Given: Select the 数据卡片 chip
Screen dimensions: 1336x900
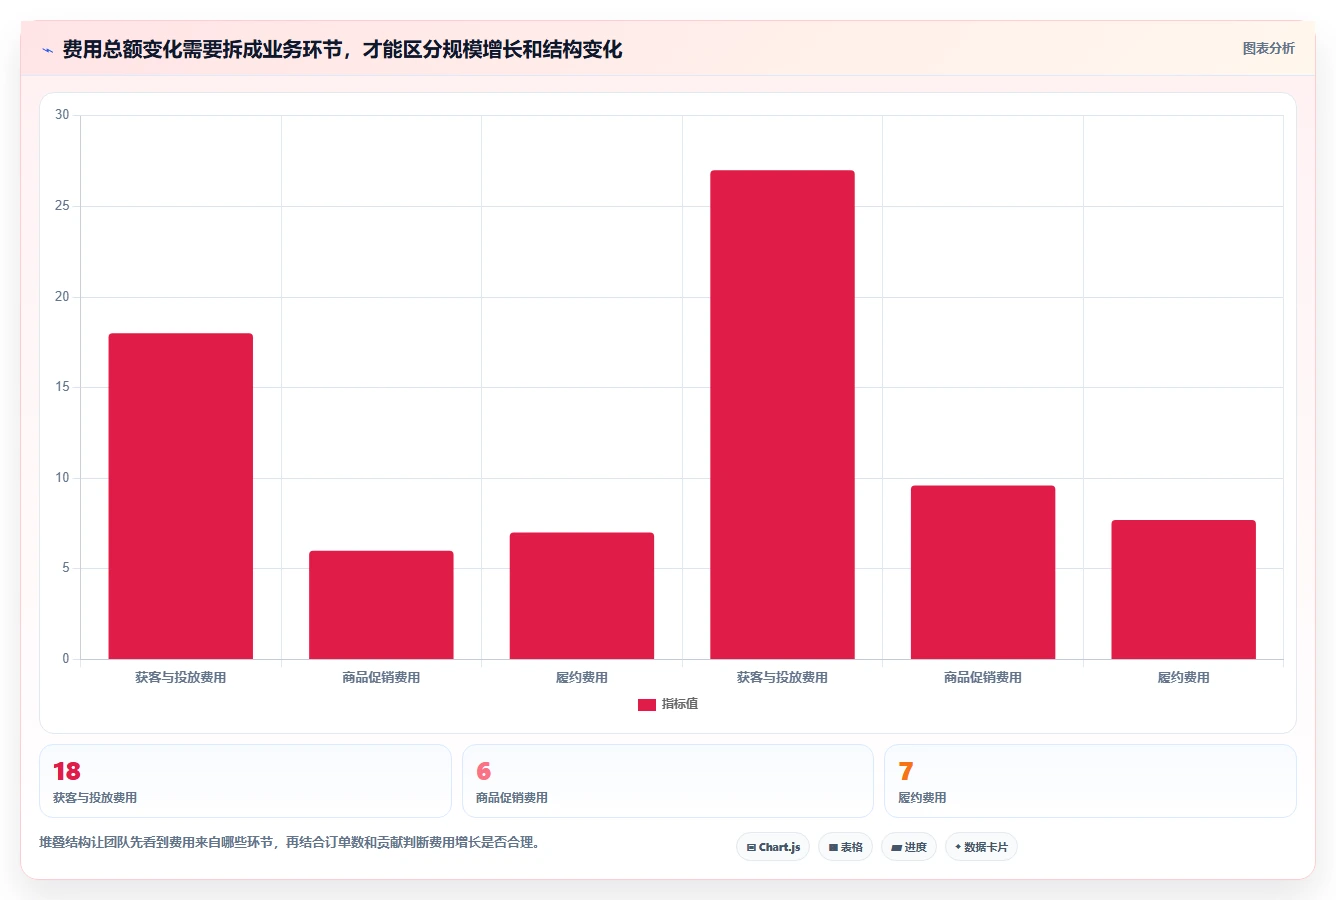Looking at the screenshot, I should 981,847.
